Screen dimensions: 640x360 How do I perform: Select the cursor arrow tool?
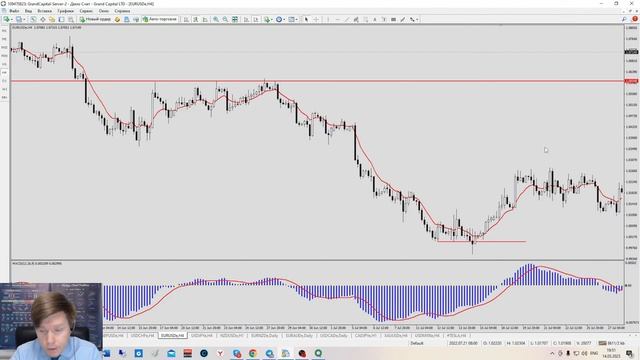point(306,19)
